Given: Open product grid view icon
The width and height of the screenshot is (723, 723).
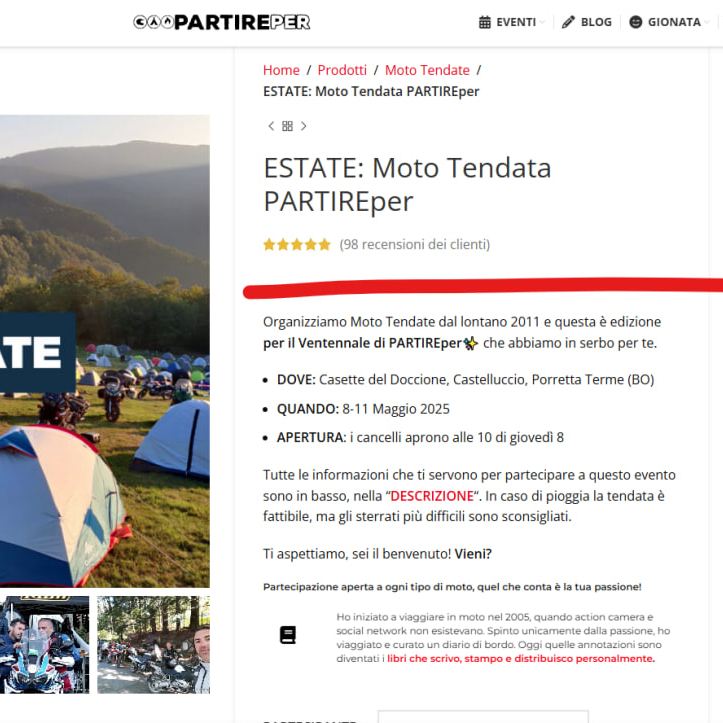Looking at the screenshot, I should tap(287, 126).
